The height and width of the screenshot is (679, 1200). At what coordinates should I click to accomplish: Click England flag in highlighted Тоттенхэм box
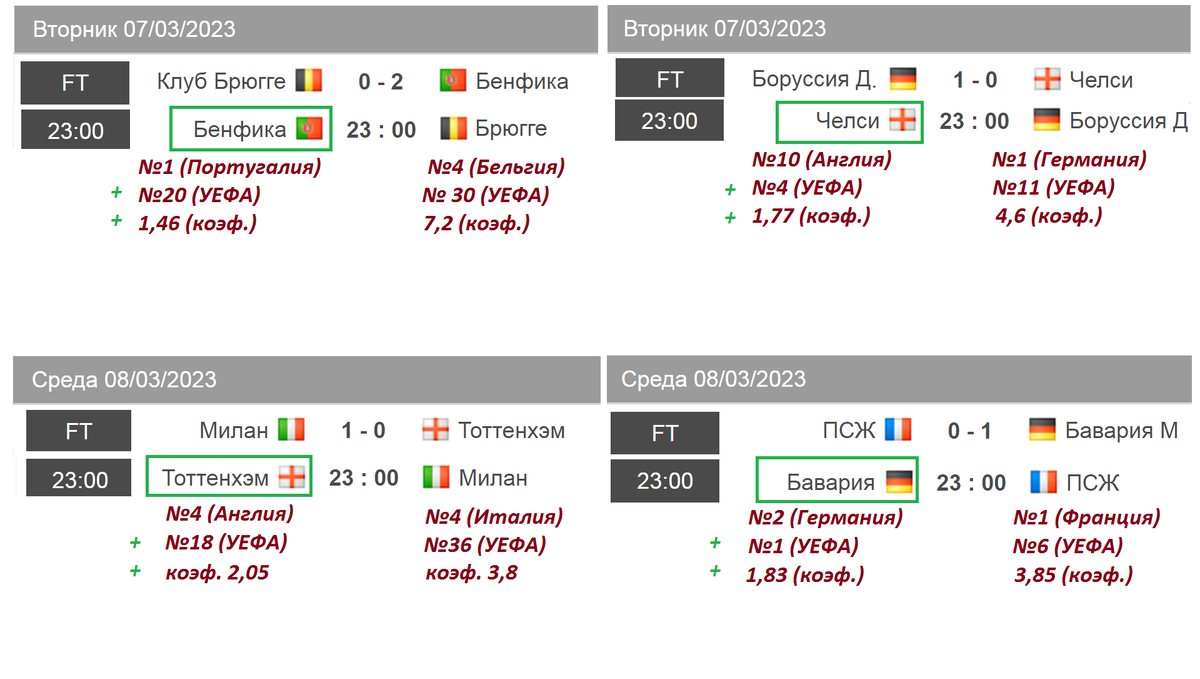coord(291,477)
